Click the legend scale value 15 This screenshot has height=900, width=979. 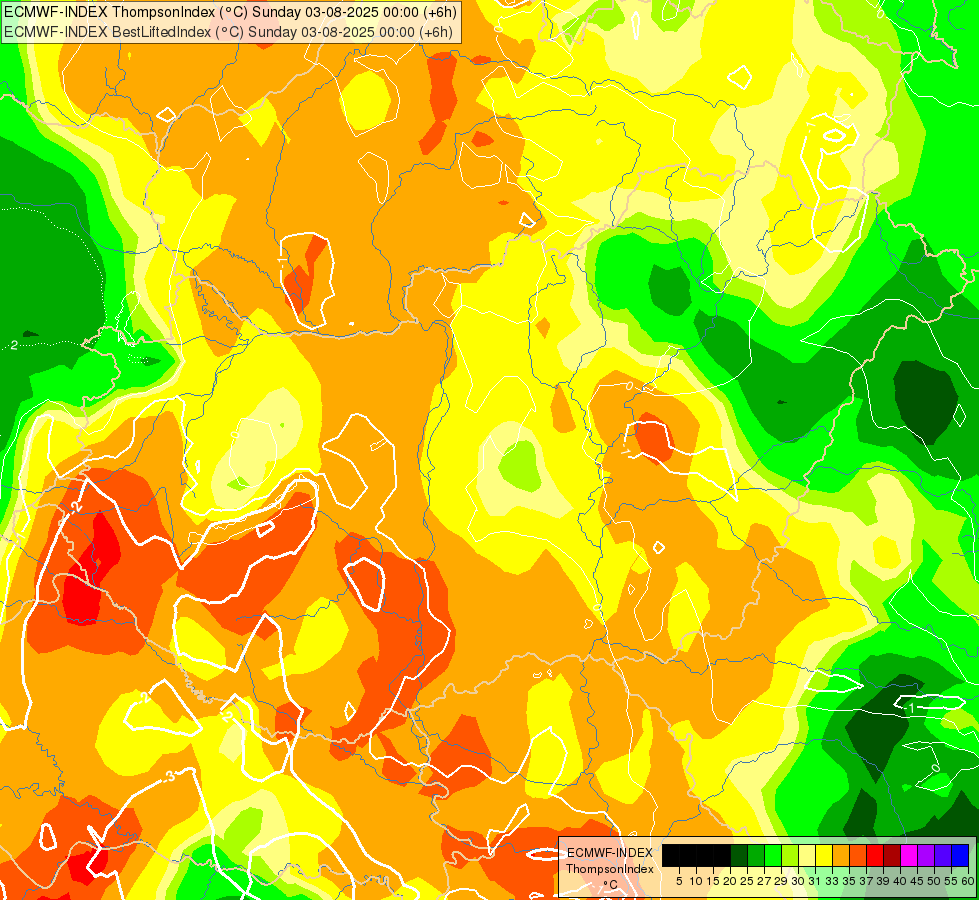click(713, 881)
